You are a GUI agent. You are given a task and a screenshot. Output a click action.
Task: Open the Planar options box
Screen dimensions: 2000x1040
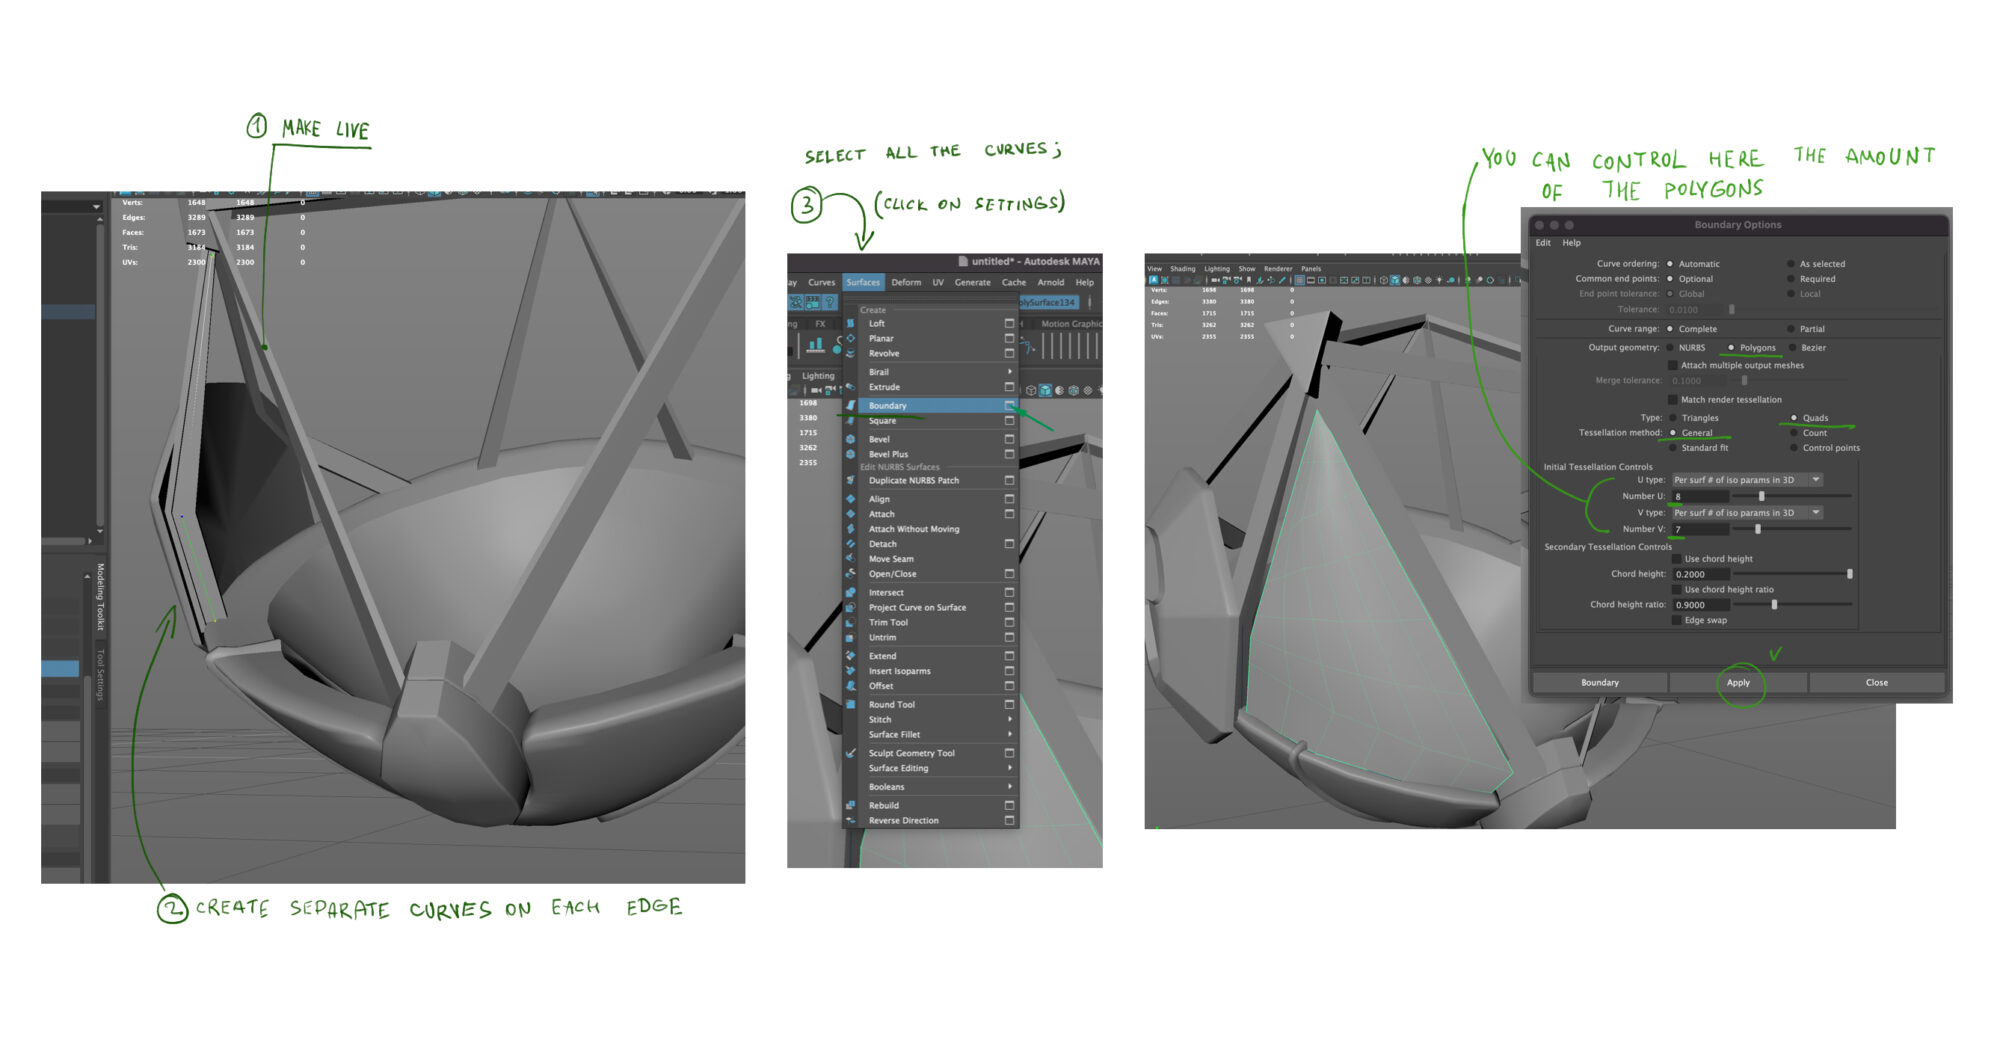[x=1009, y=339]
